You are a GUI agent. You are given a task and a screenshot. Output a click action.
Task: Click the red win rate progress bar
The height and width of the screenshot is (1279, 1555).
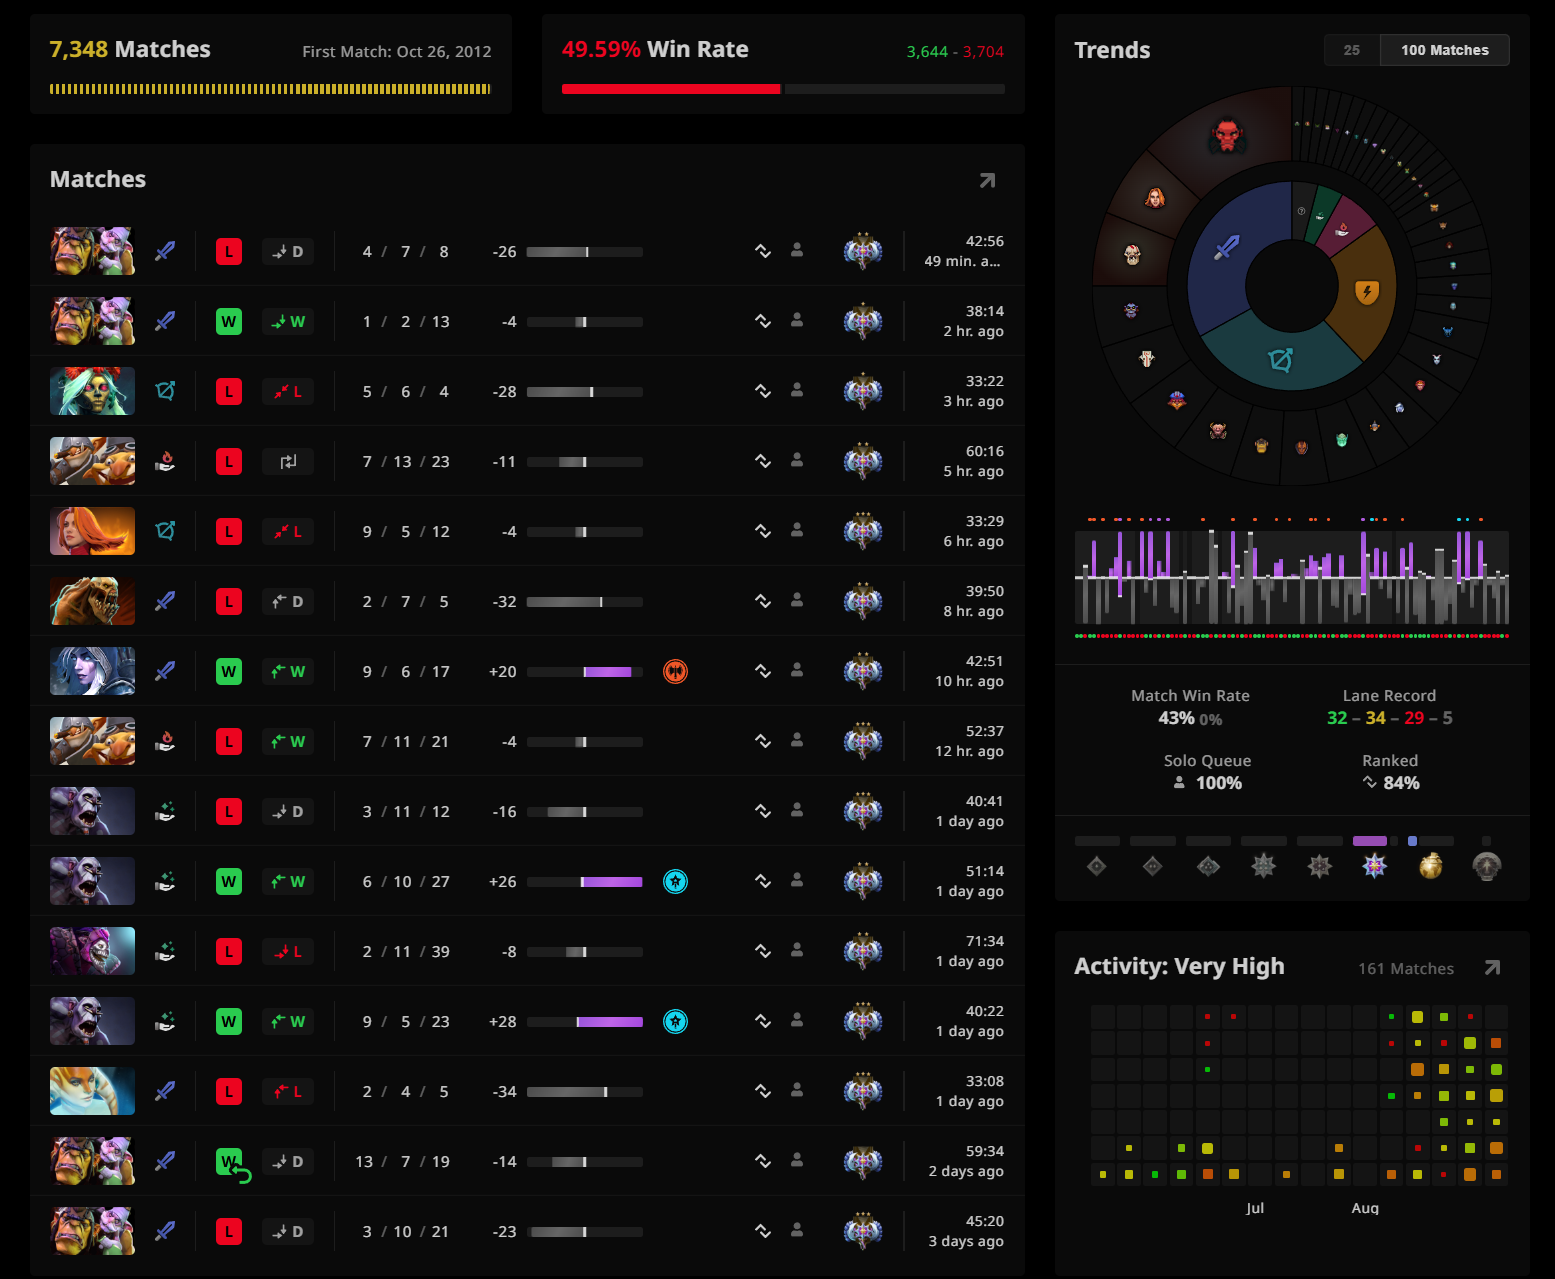pyautogui.click(x=671, y=89)
